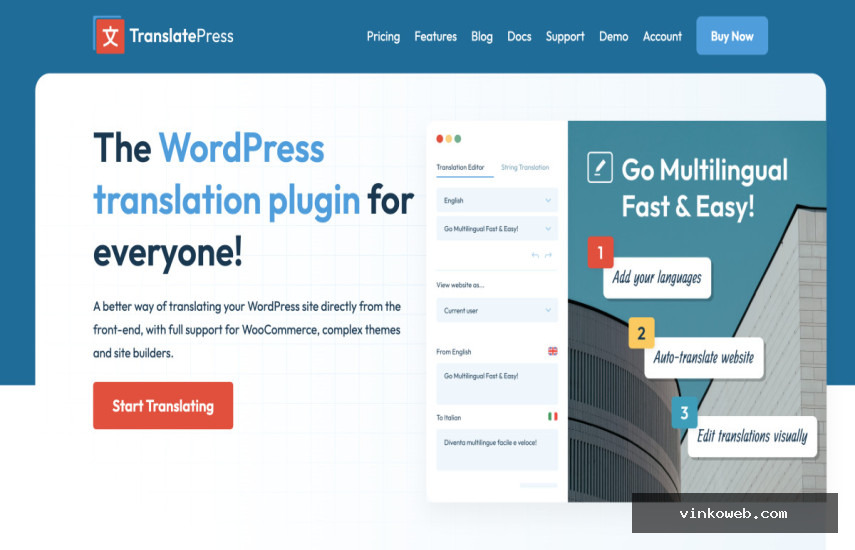The height and width of the screenshot is (550, 855).
Task: Open the Blog link in navigation
Action: [x=481, y=37]
